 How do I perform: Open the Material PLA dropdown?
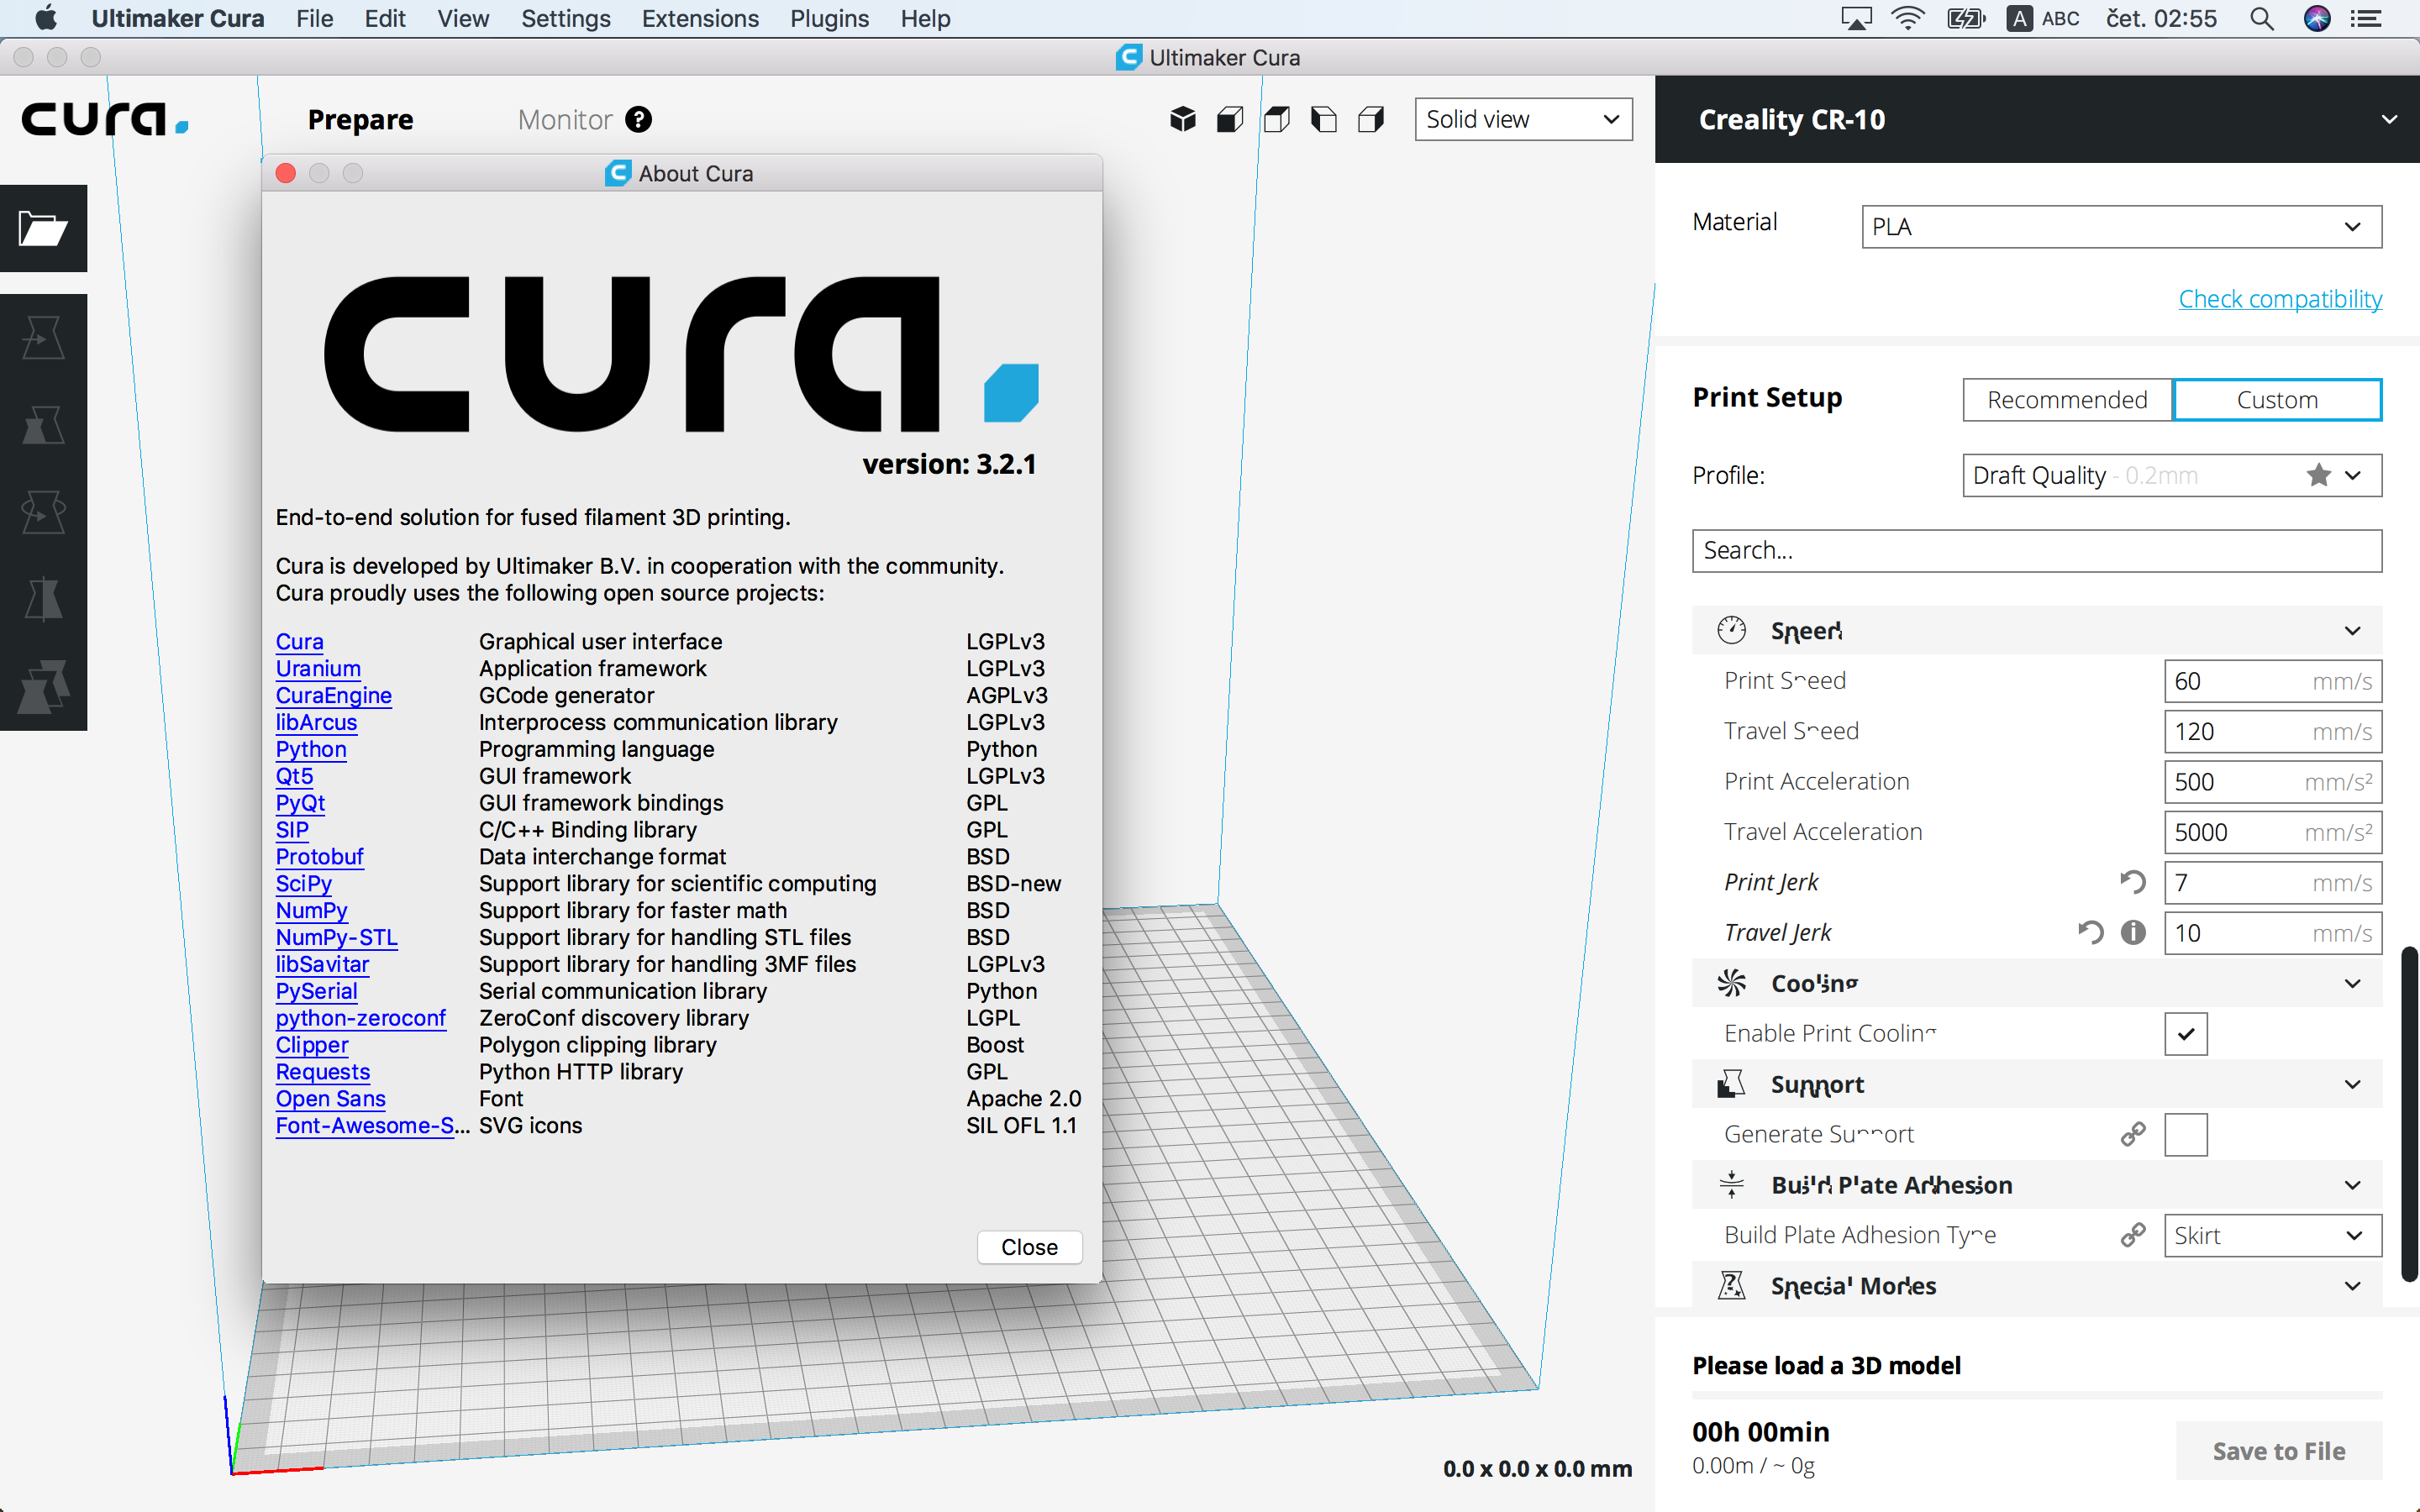(2120, 227)
